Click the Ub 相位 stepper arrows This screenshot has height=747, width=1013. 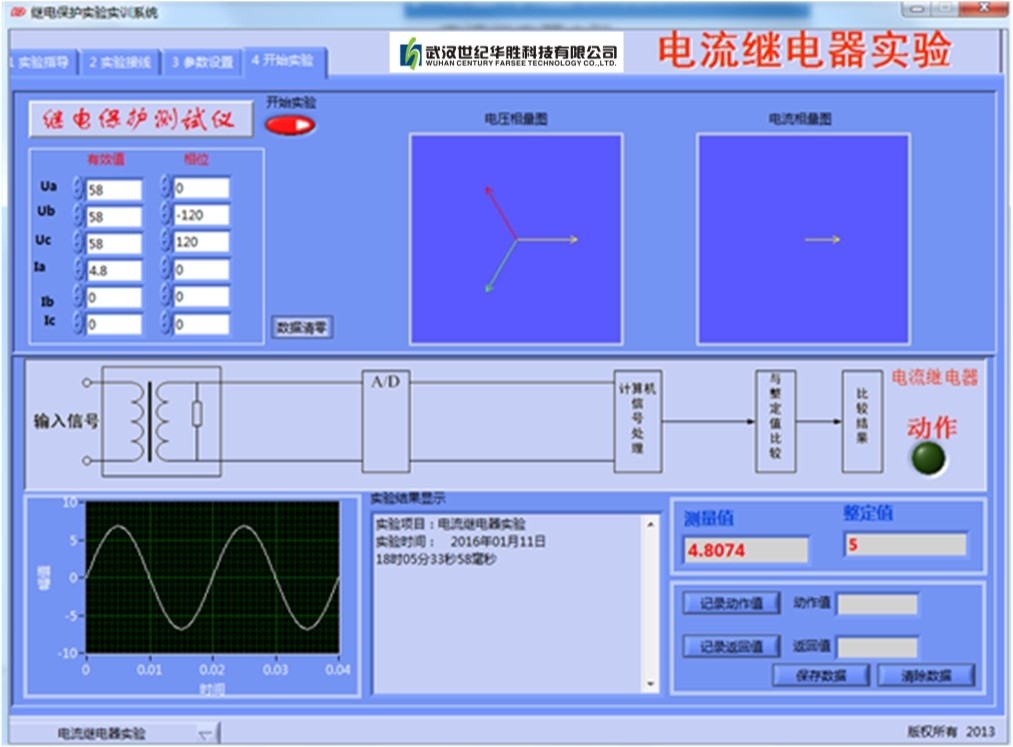click(166, 216)
